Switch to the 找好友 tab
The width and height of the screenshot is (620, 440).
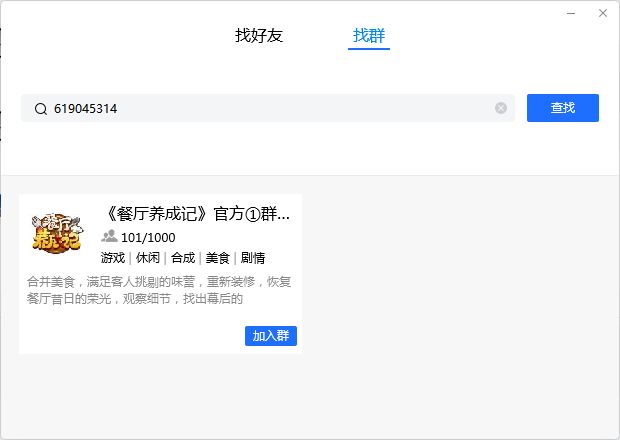(259, 36)
